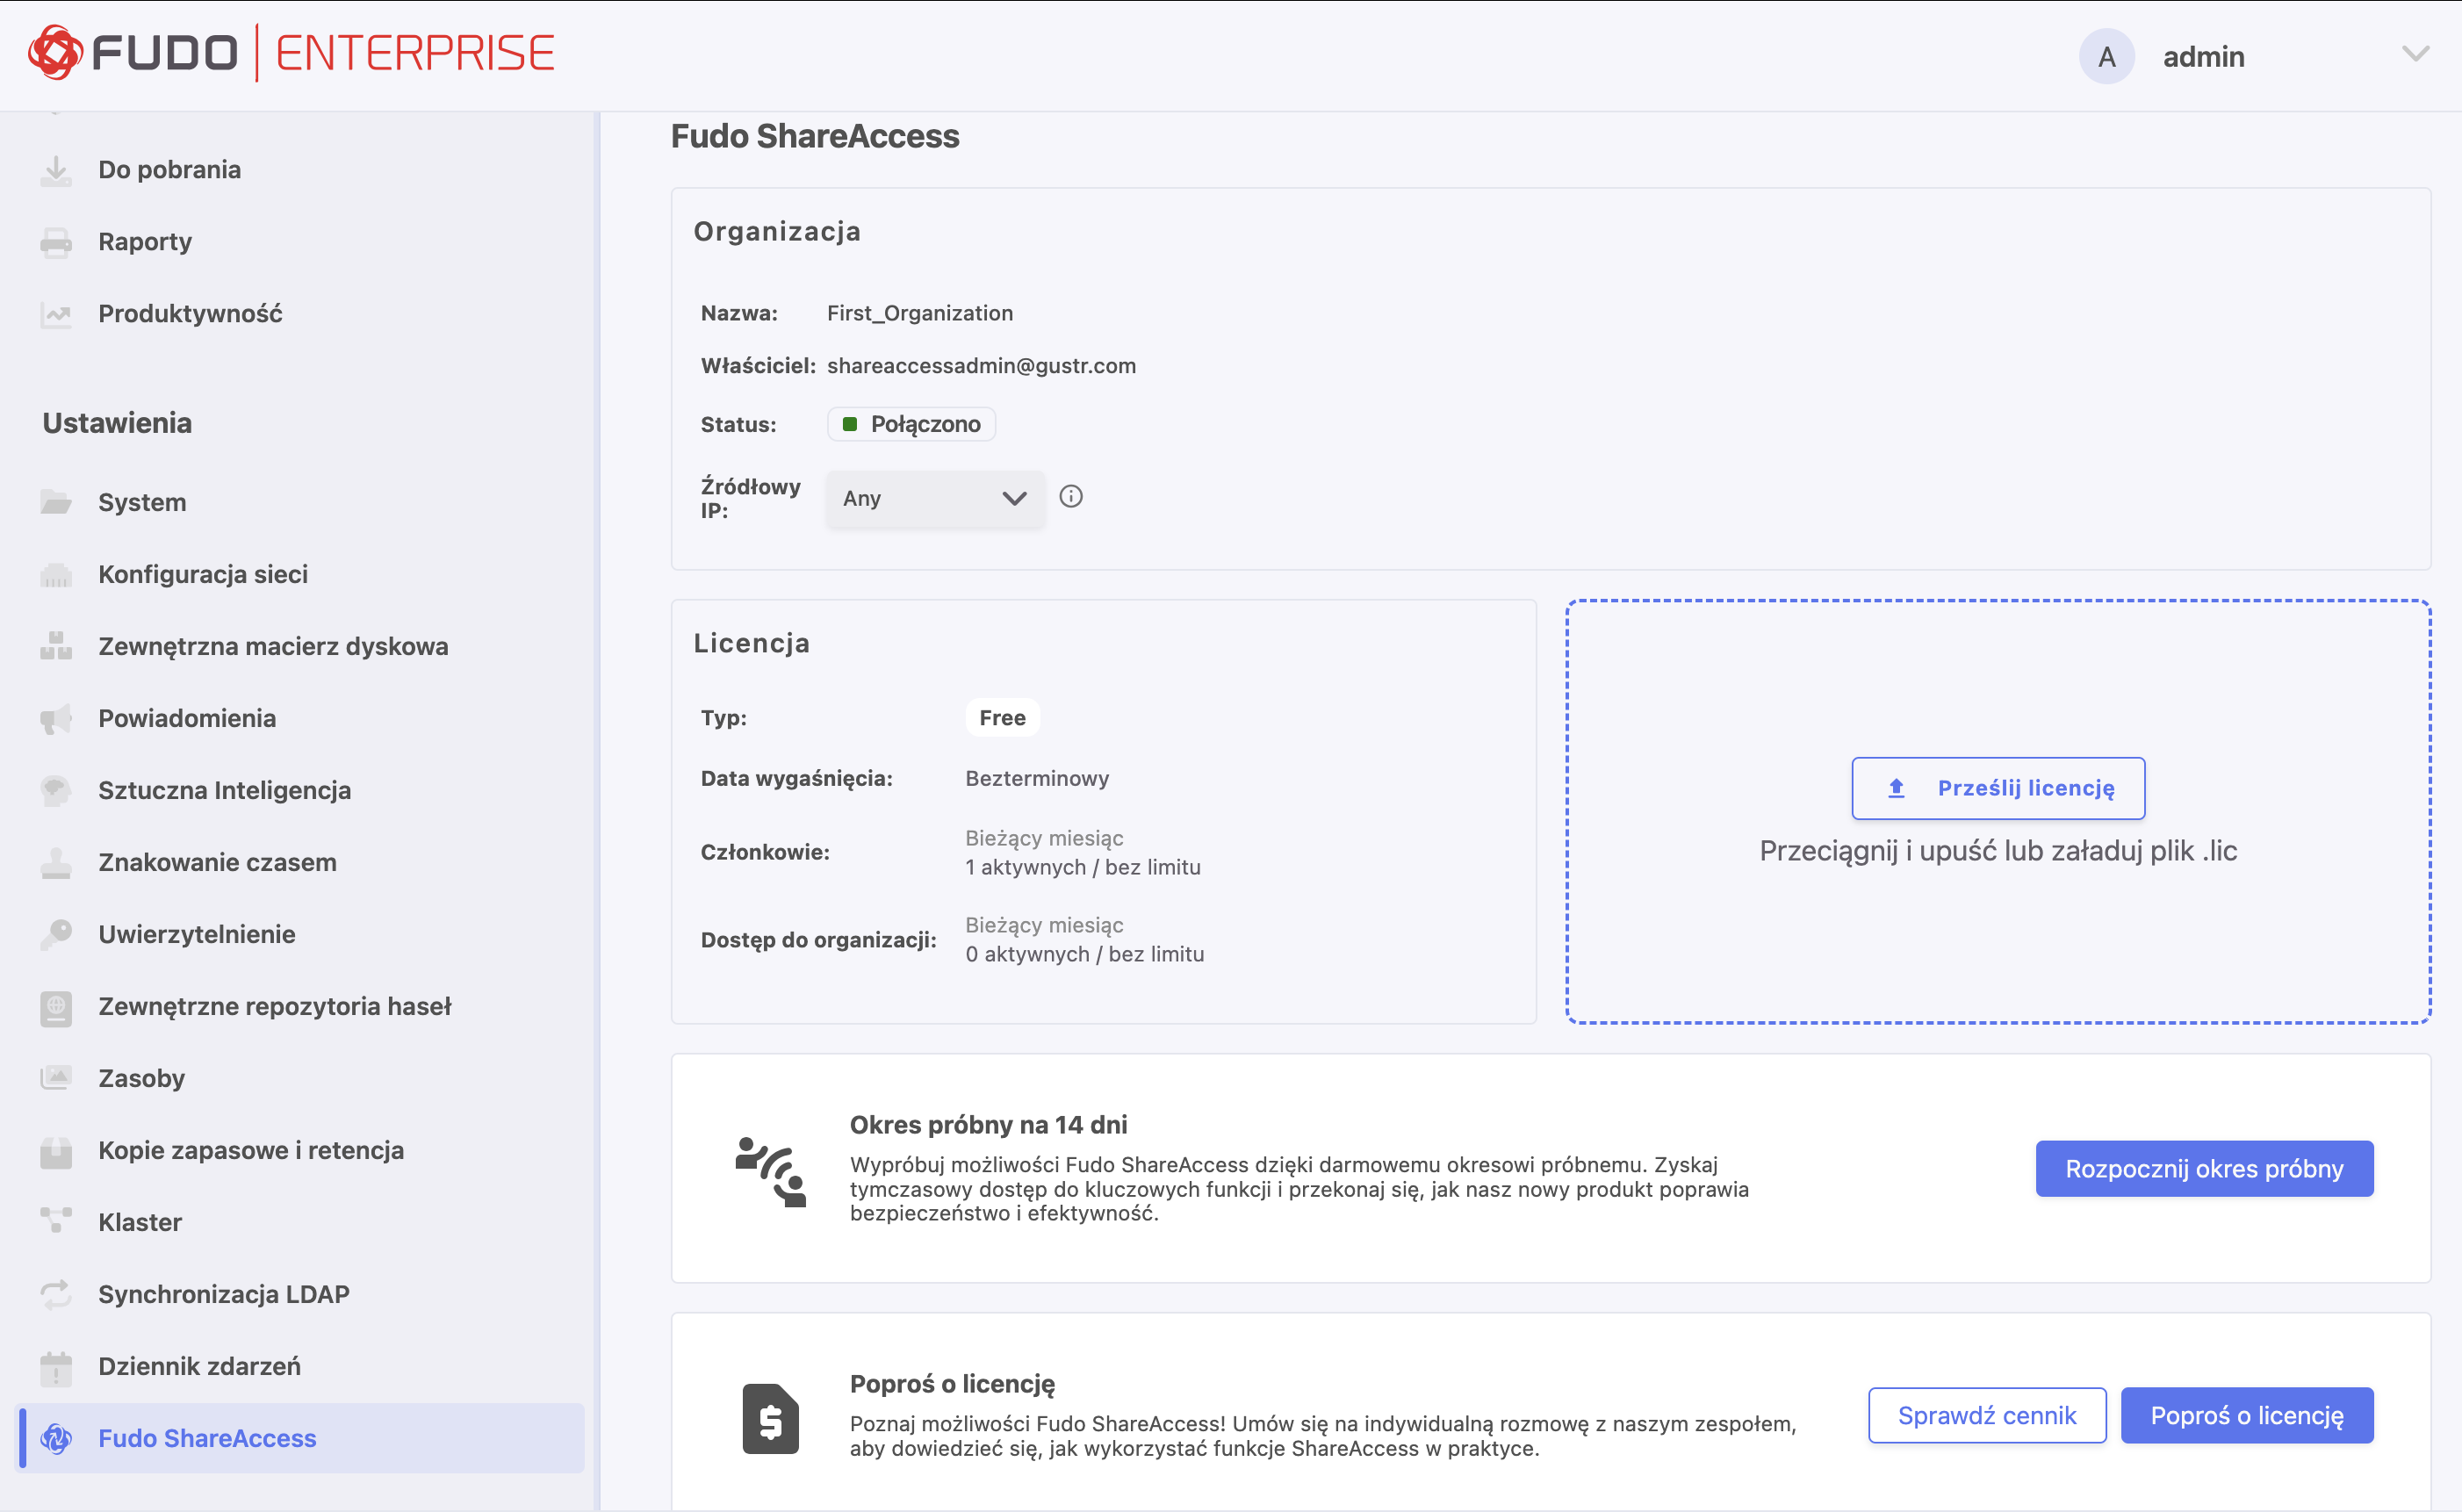Open the Źródłowy IP dropdown

tap(934, 498)
